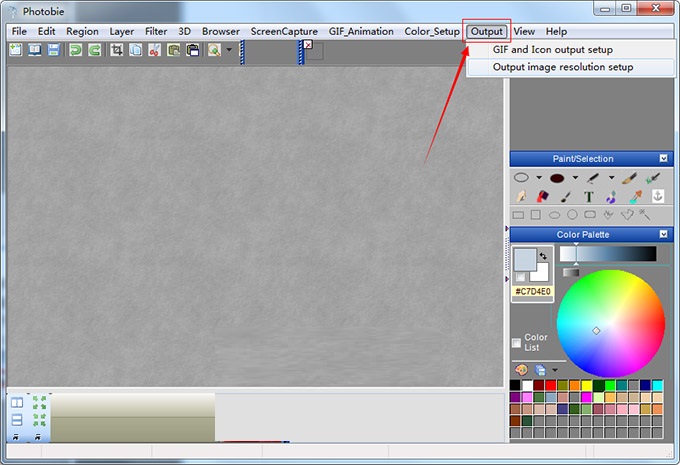Select the red paint bucket fill tool

pyautogui.click(x=543, y=196)
